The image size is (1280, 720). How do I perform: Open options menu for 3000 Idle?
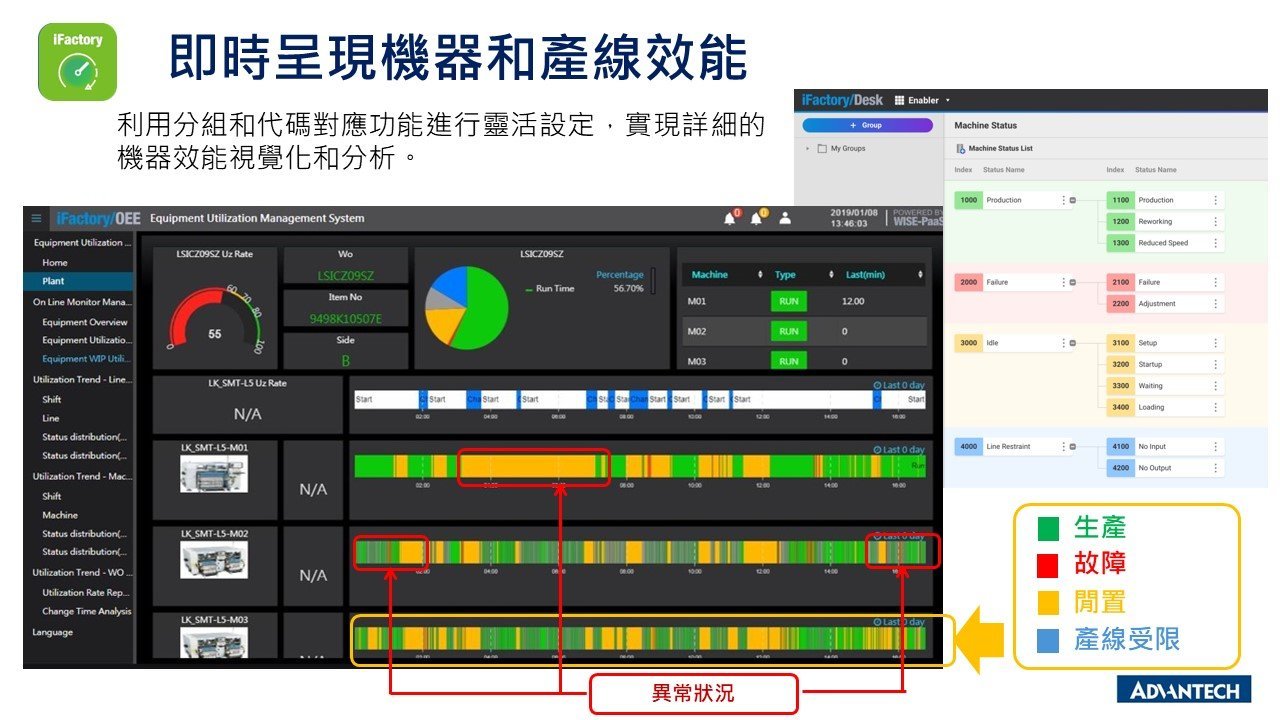coord(1063,343)
